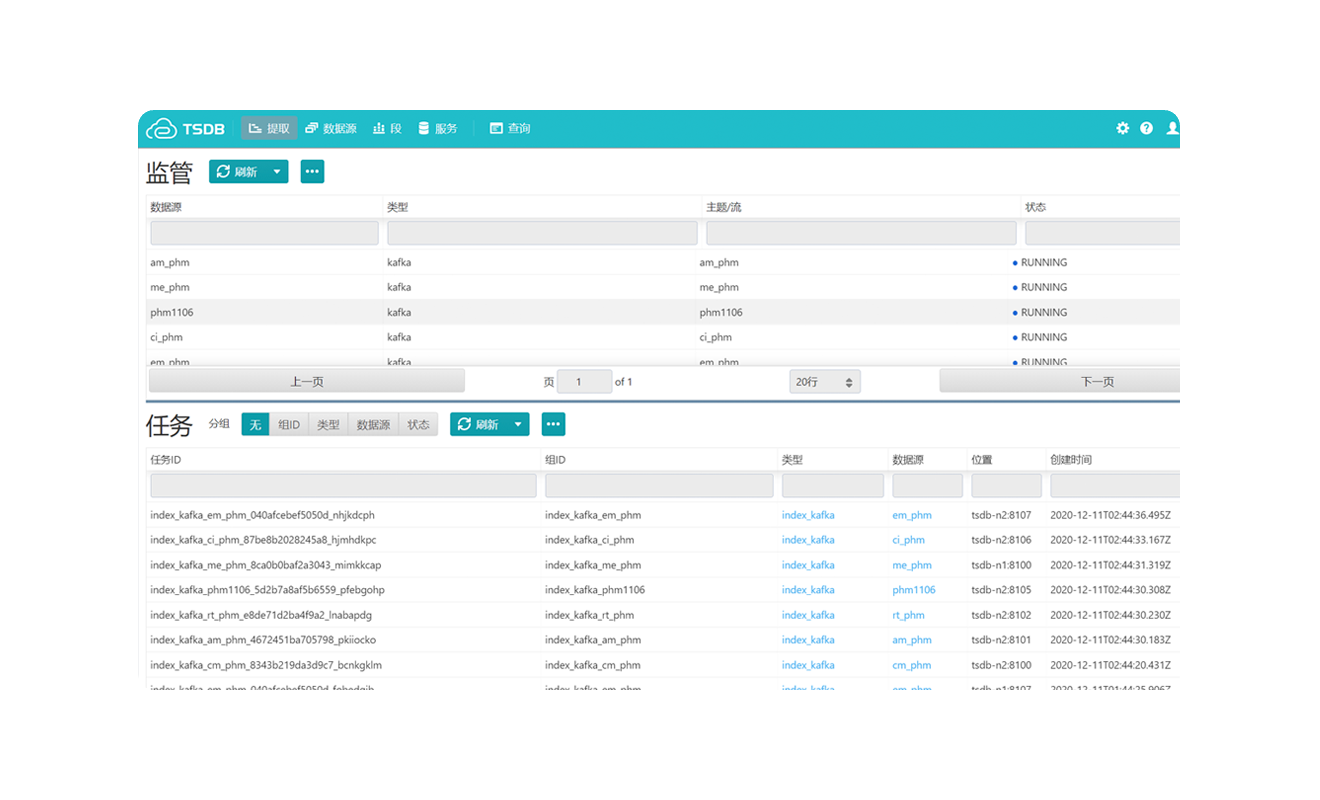
Task: Click the 数据源 filter field in 监管
Action: pyautogui.click(x=265, y=233)
